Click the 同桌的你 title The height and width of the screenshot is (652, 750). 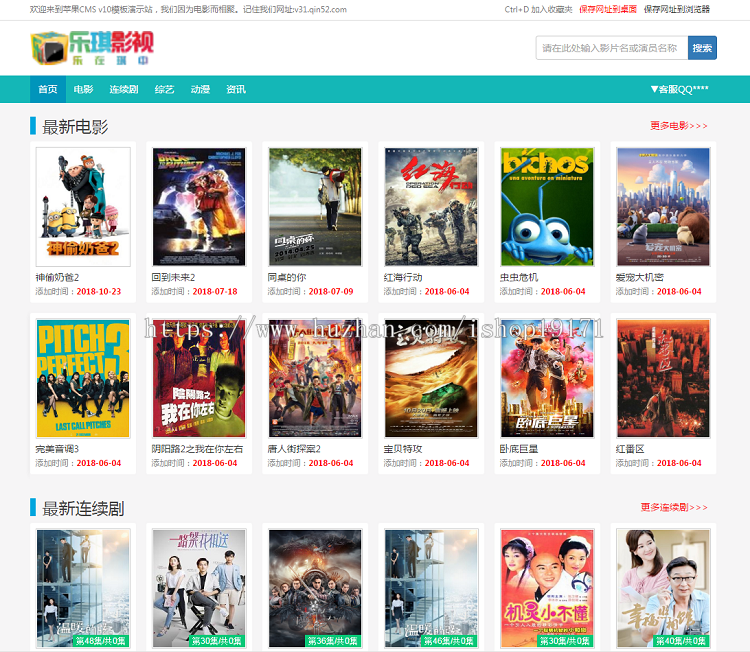287,277
